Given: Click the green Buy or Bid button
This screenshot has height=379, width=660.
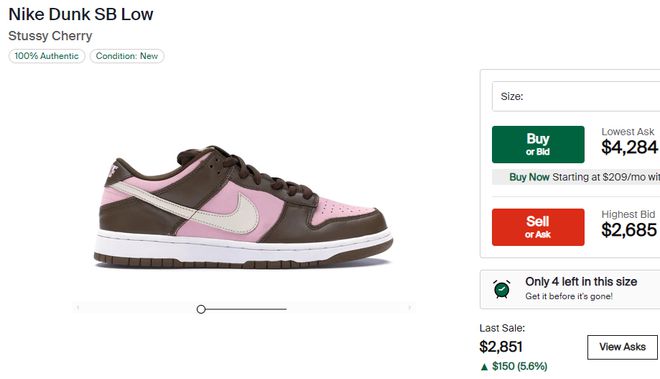Looking at the screenshot, I should click(538, 144).
